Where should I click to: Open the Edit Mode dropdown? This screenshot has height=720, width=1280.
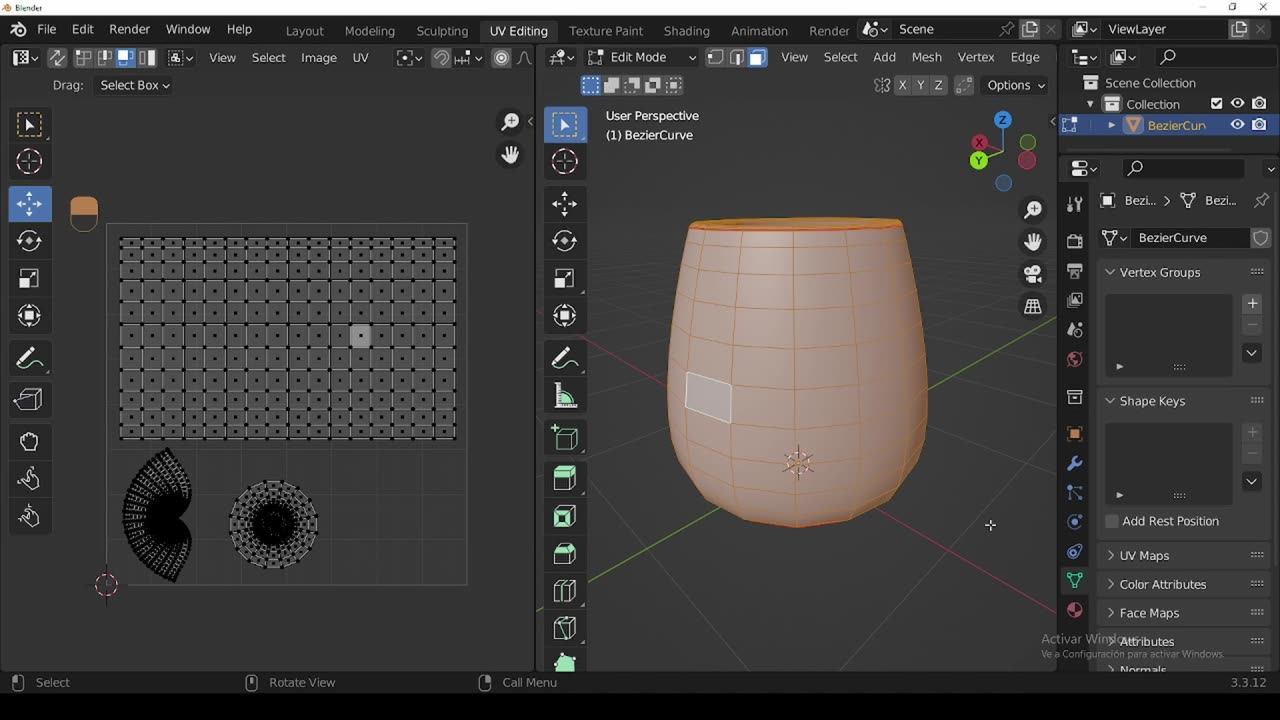642,57
